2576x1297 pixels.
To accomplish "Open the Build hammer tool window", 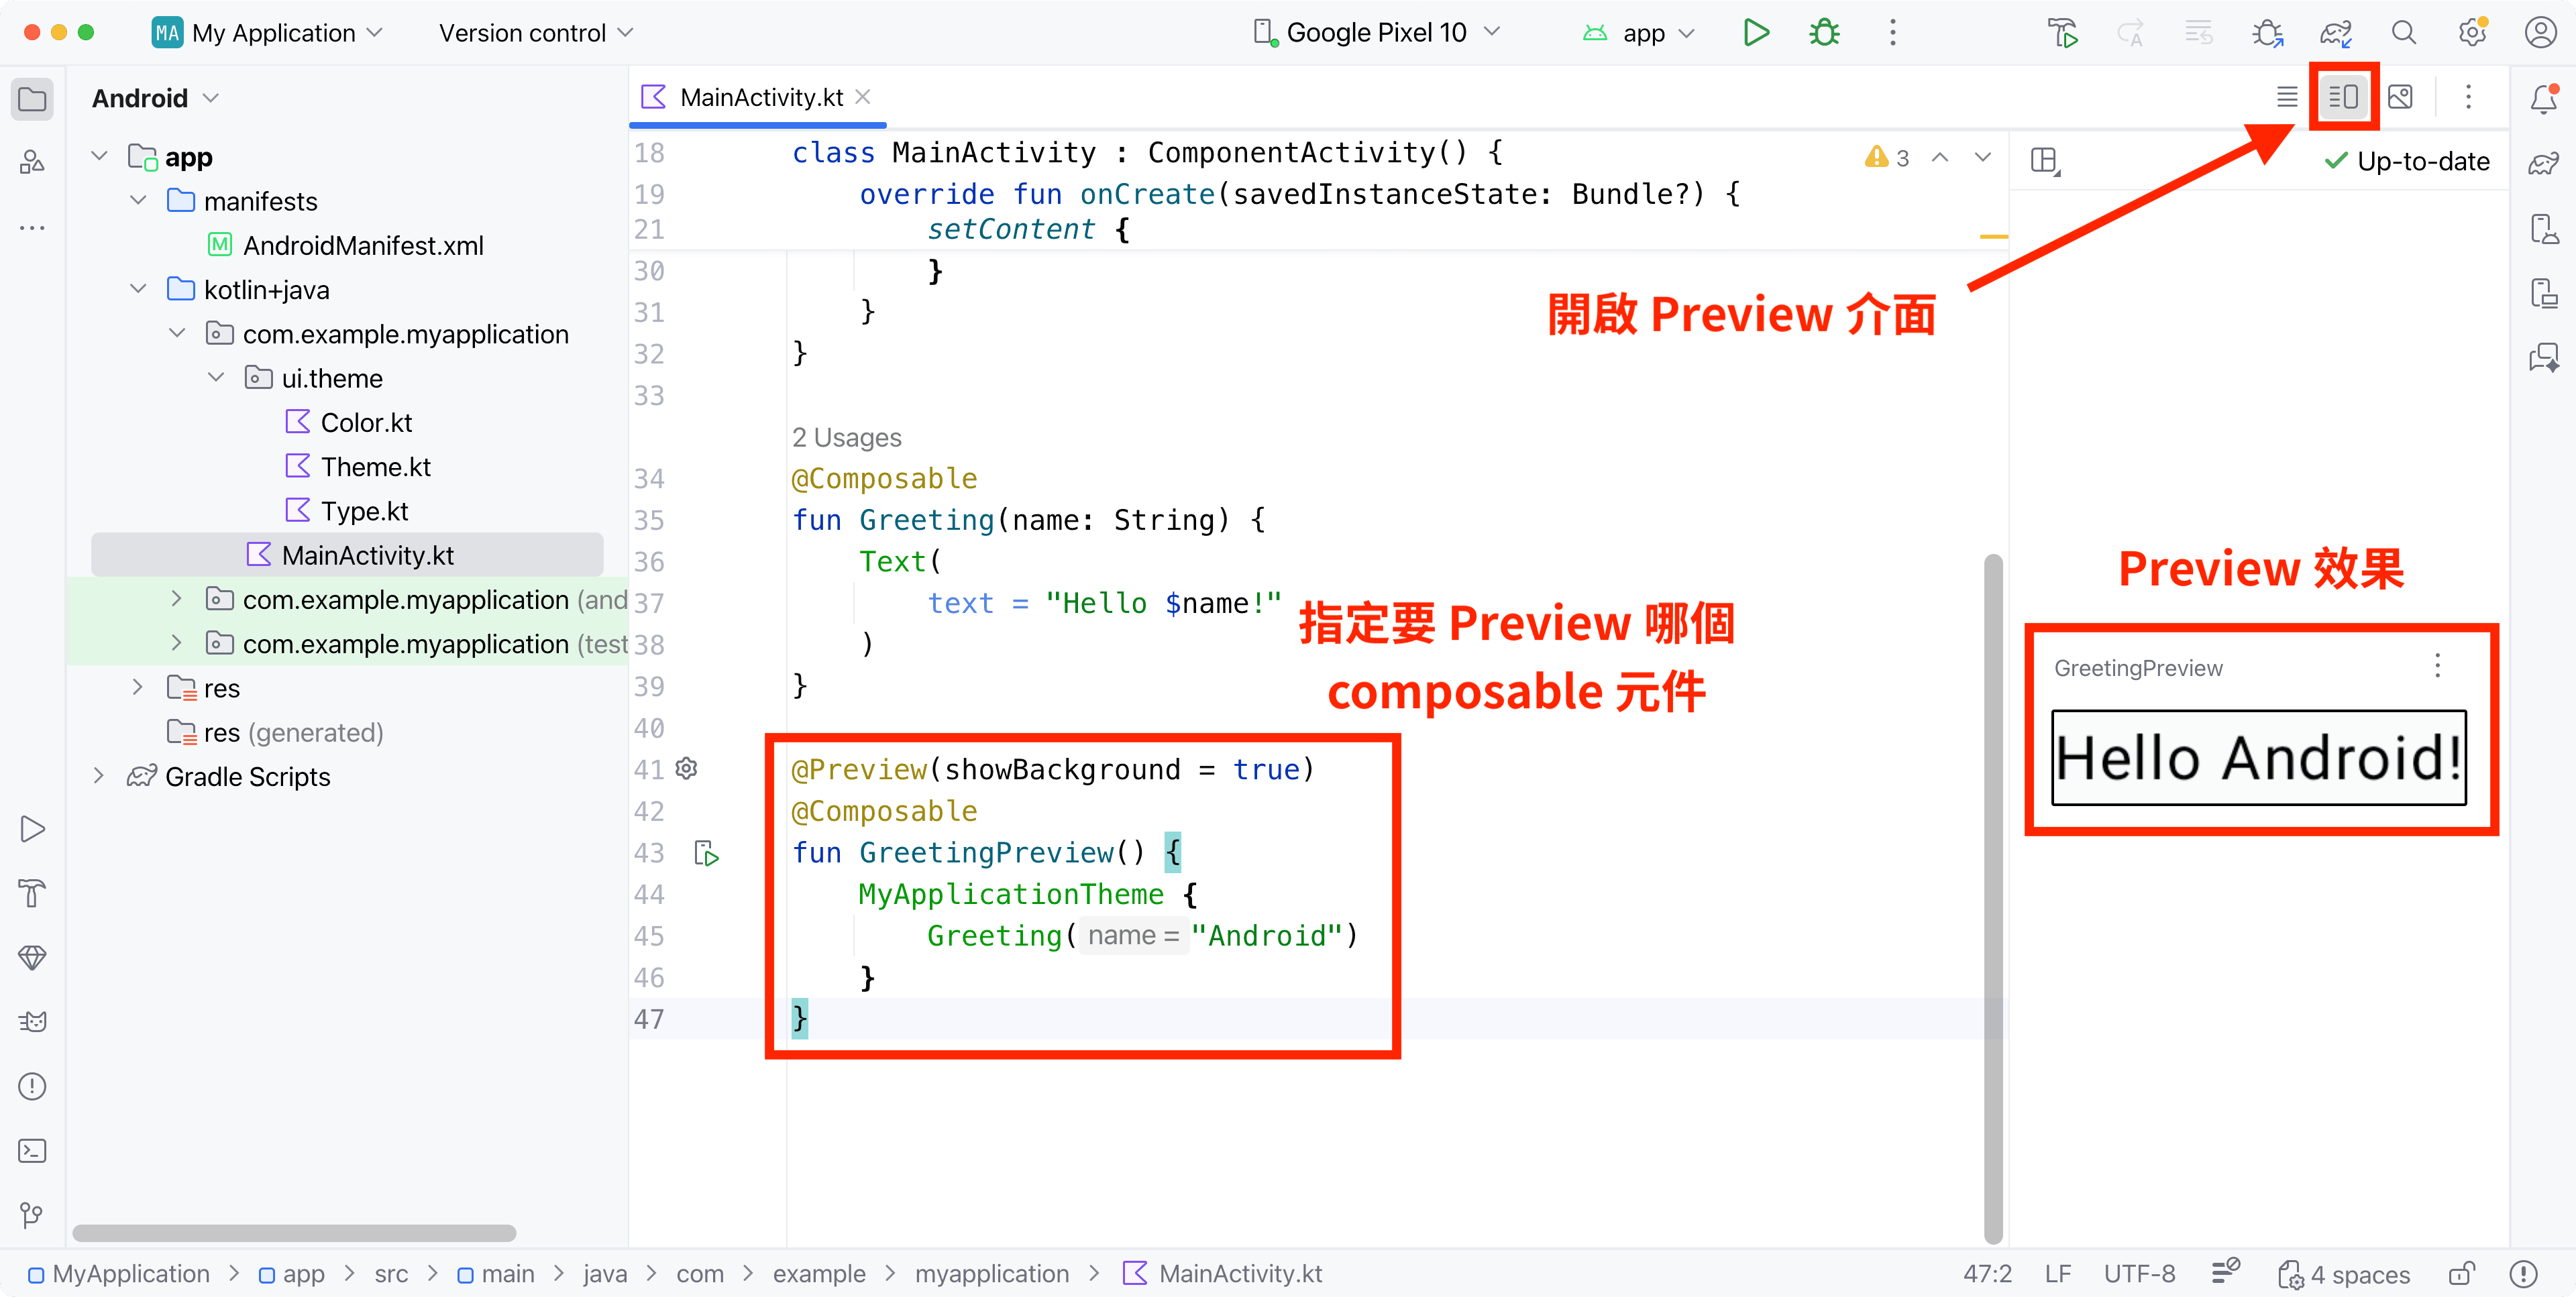I will [32, 893].
